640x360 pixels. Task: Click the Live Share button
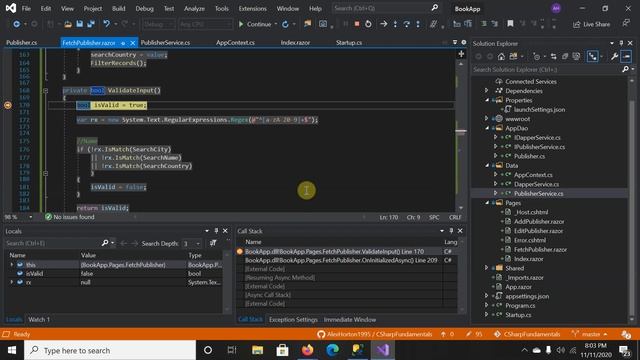pyautogui.click(x=591, y=24)
